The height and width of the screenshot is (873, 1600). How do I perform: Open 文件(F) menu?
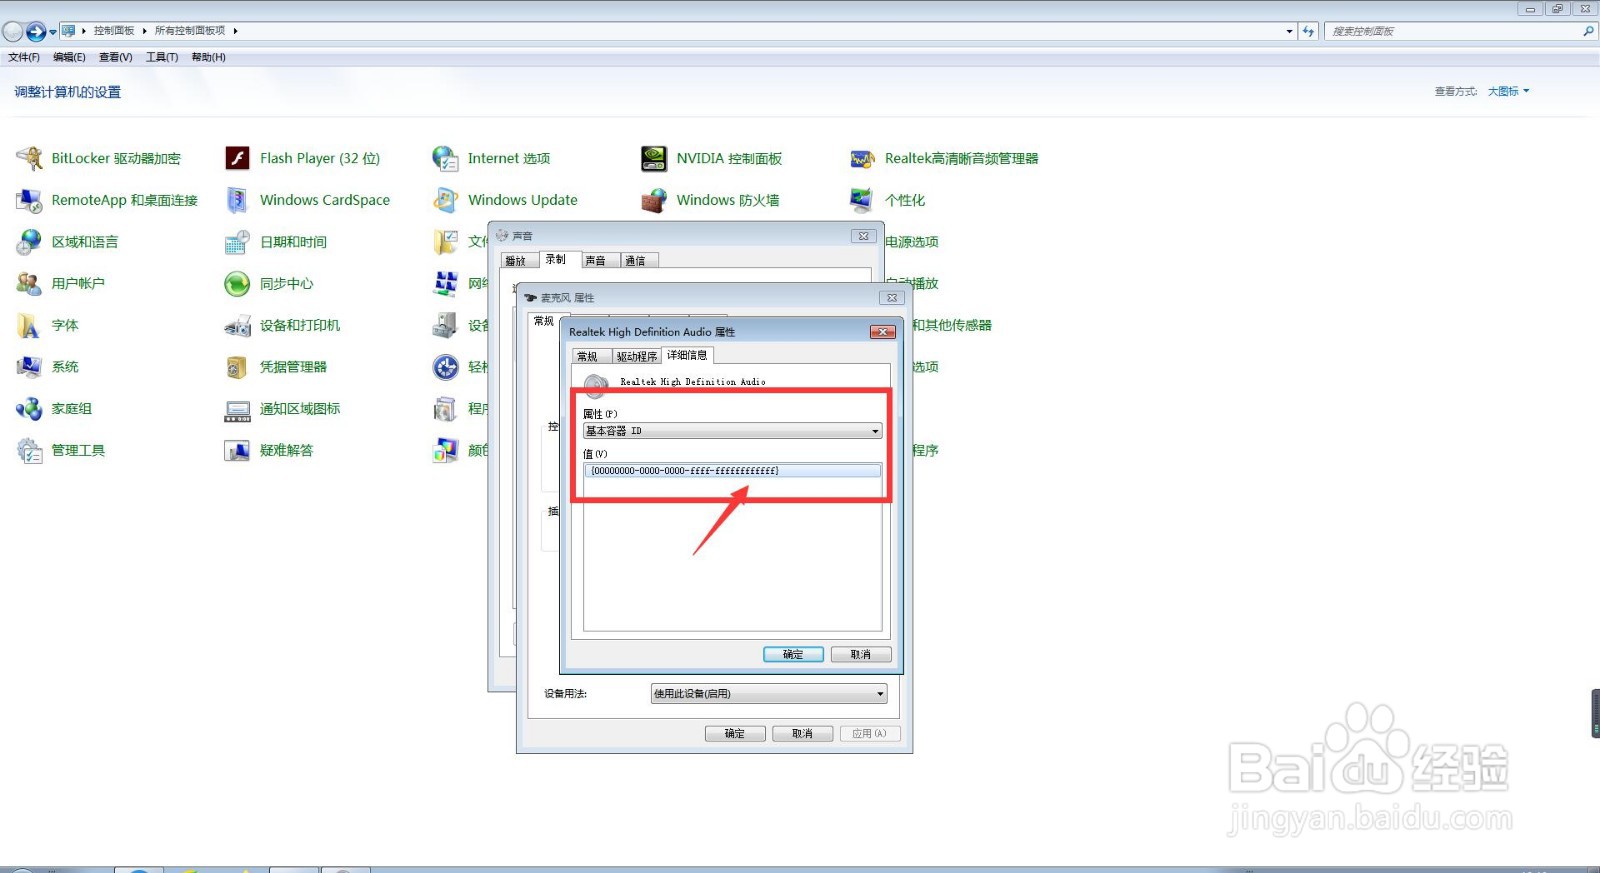pyautogui.click(x=24, y=57)
